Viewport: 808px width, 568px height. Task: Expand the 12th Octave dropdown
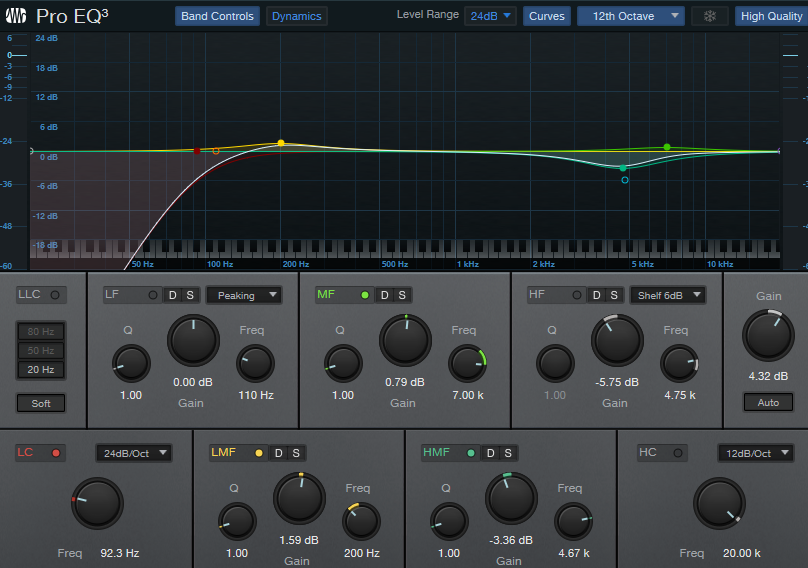click(630, 16)
